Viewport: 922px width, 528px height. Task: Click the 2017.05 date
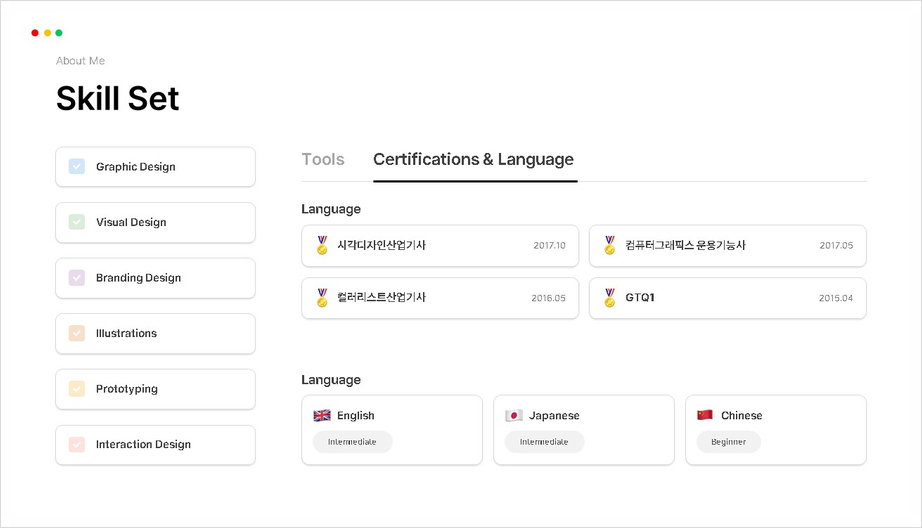[x=836, y=246]
